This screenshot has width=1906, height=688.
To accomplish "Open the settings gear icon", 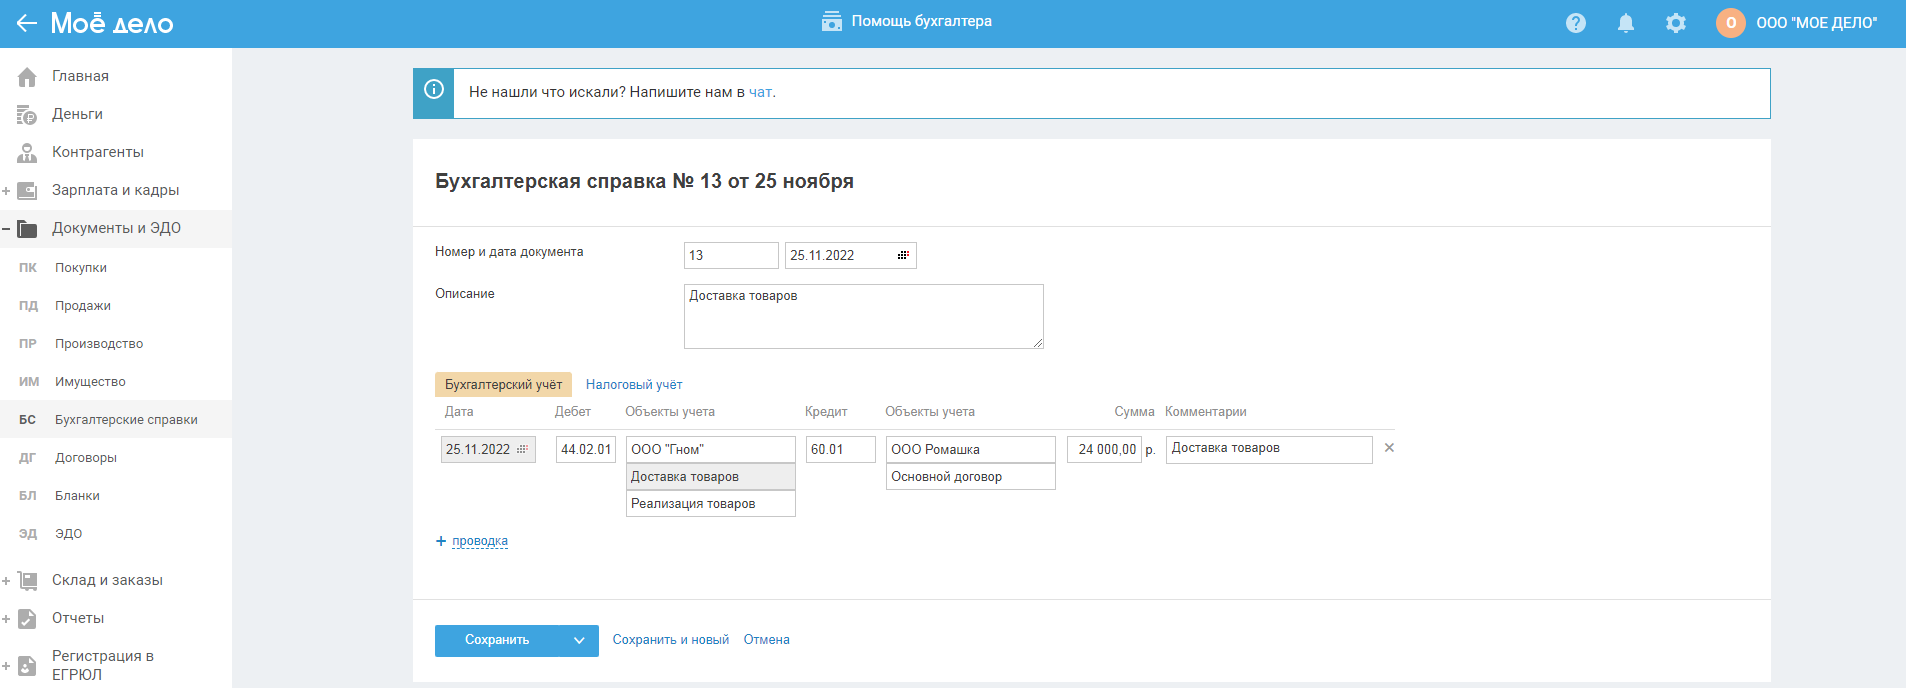I will (x=1676, y=23).
